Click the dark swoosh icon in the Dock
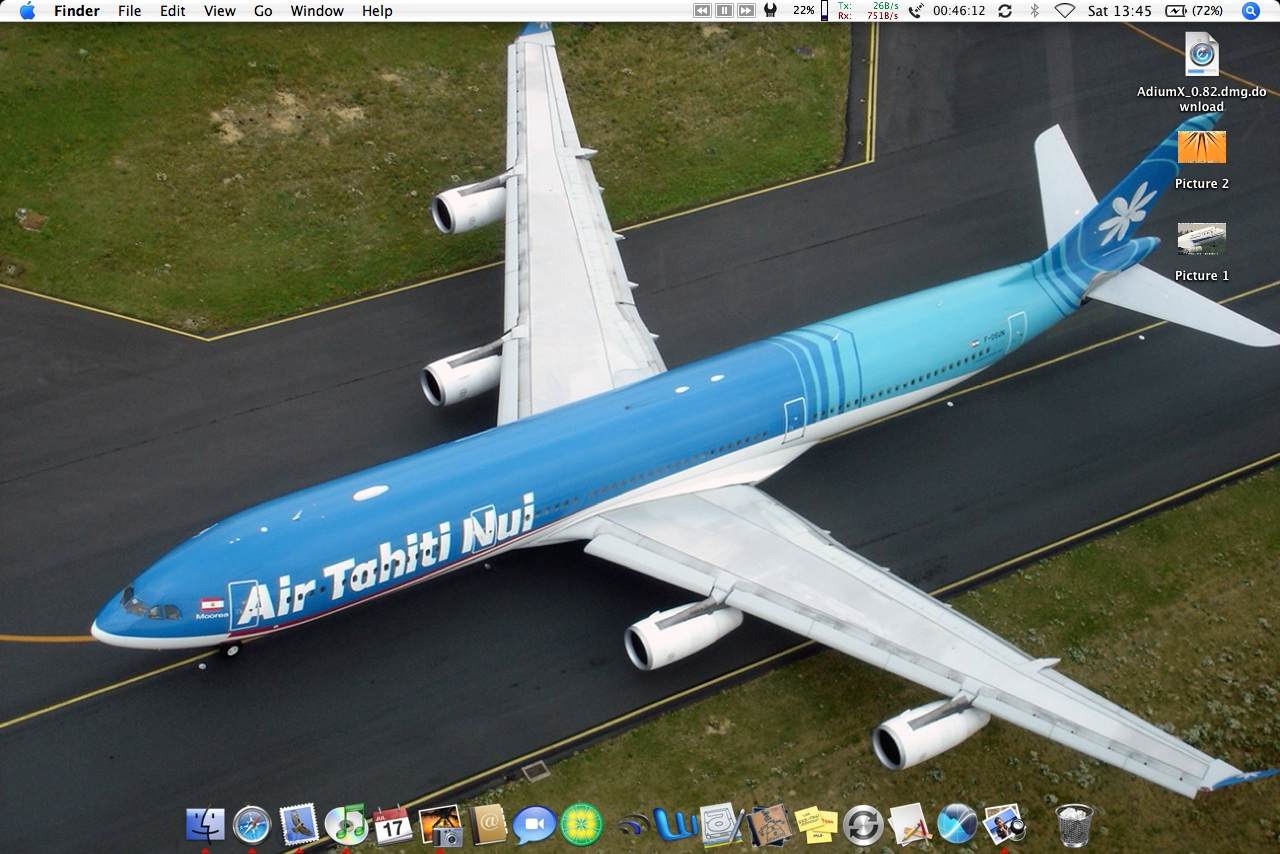Image resolution: width=1280 pixels, height=854 pixels. [633, 826]
